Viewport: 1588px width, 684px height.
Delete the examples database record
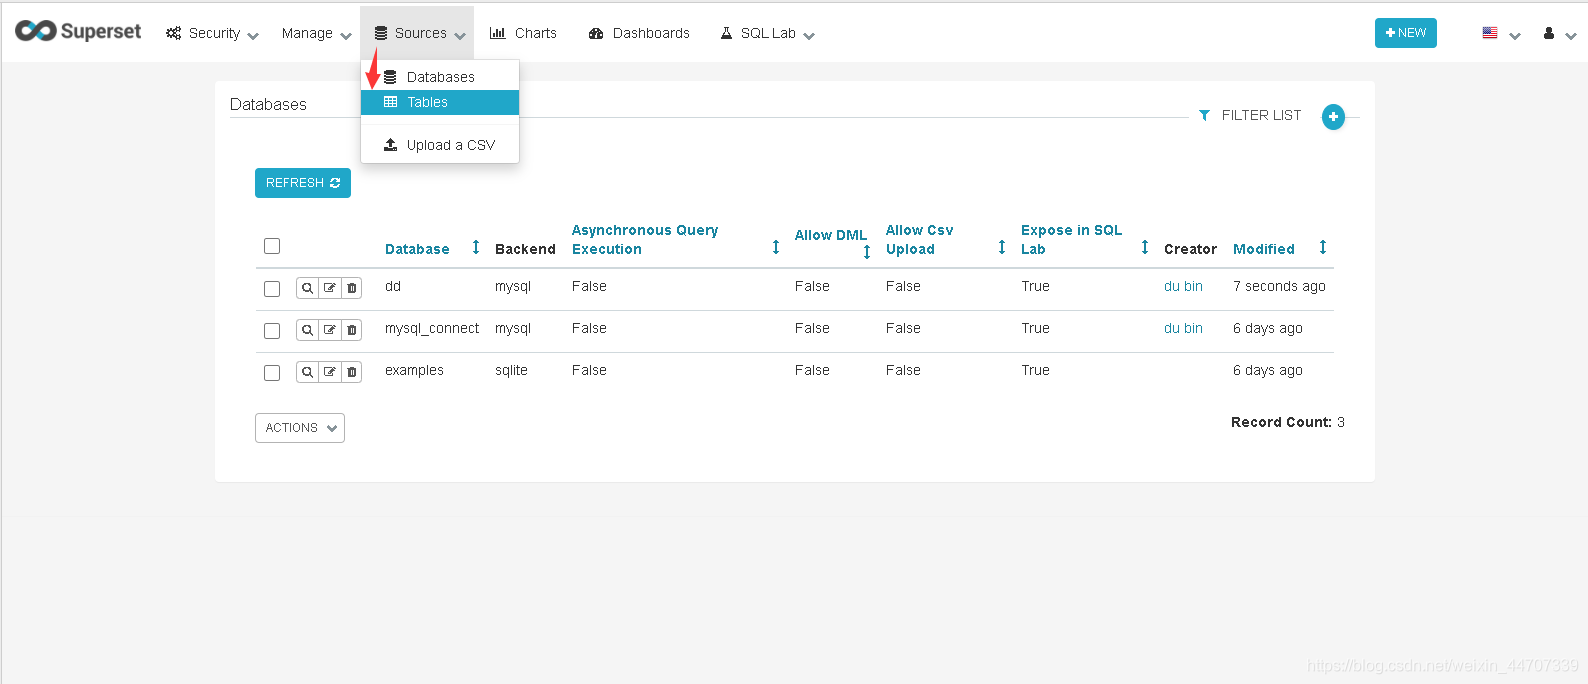(351, 372)
